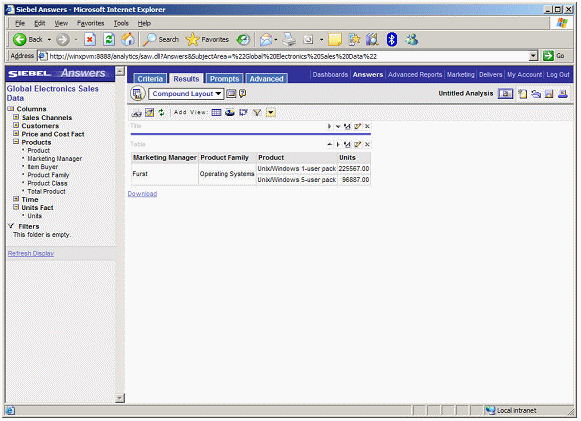Add a table view
581x421 pixels.
click(216, 113)
